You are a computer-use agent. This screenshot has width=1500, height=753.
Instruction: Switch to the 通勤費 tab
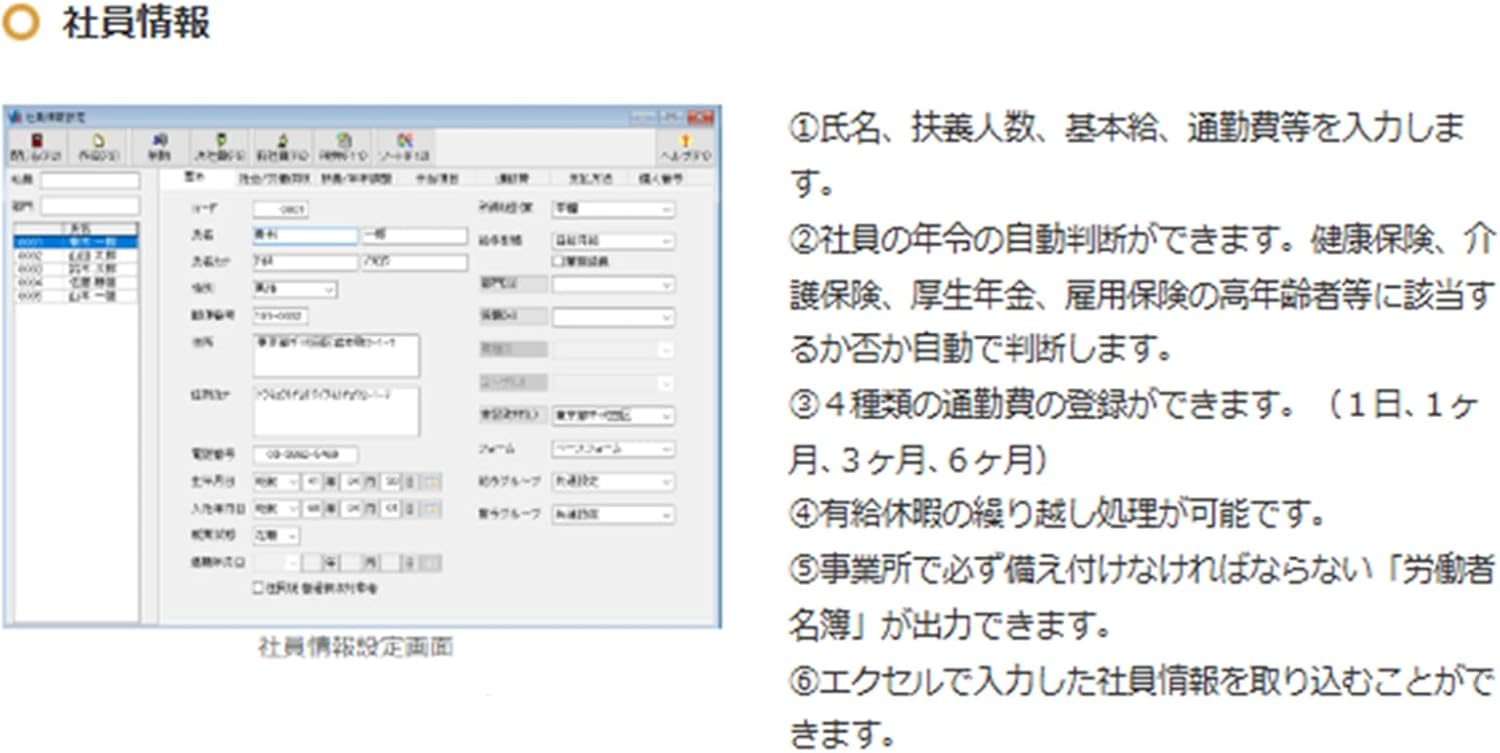513,179
